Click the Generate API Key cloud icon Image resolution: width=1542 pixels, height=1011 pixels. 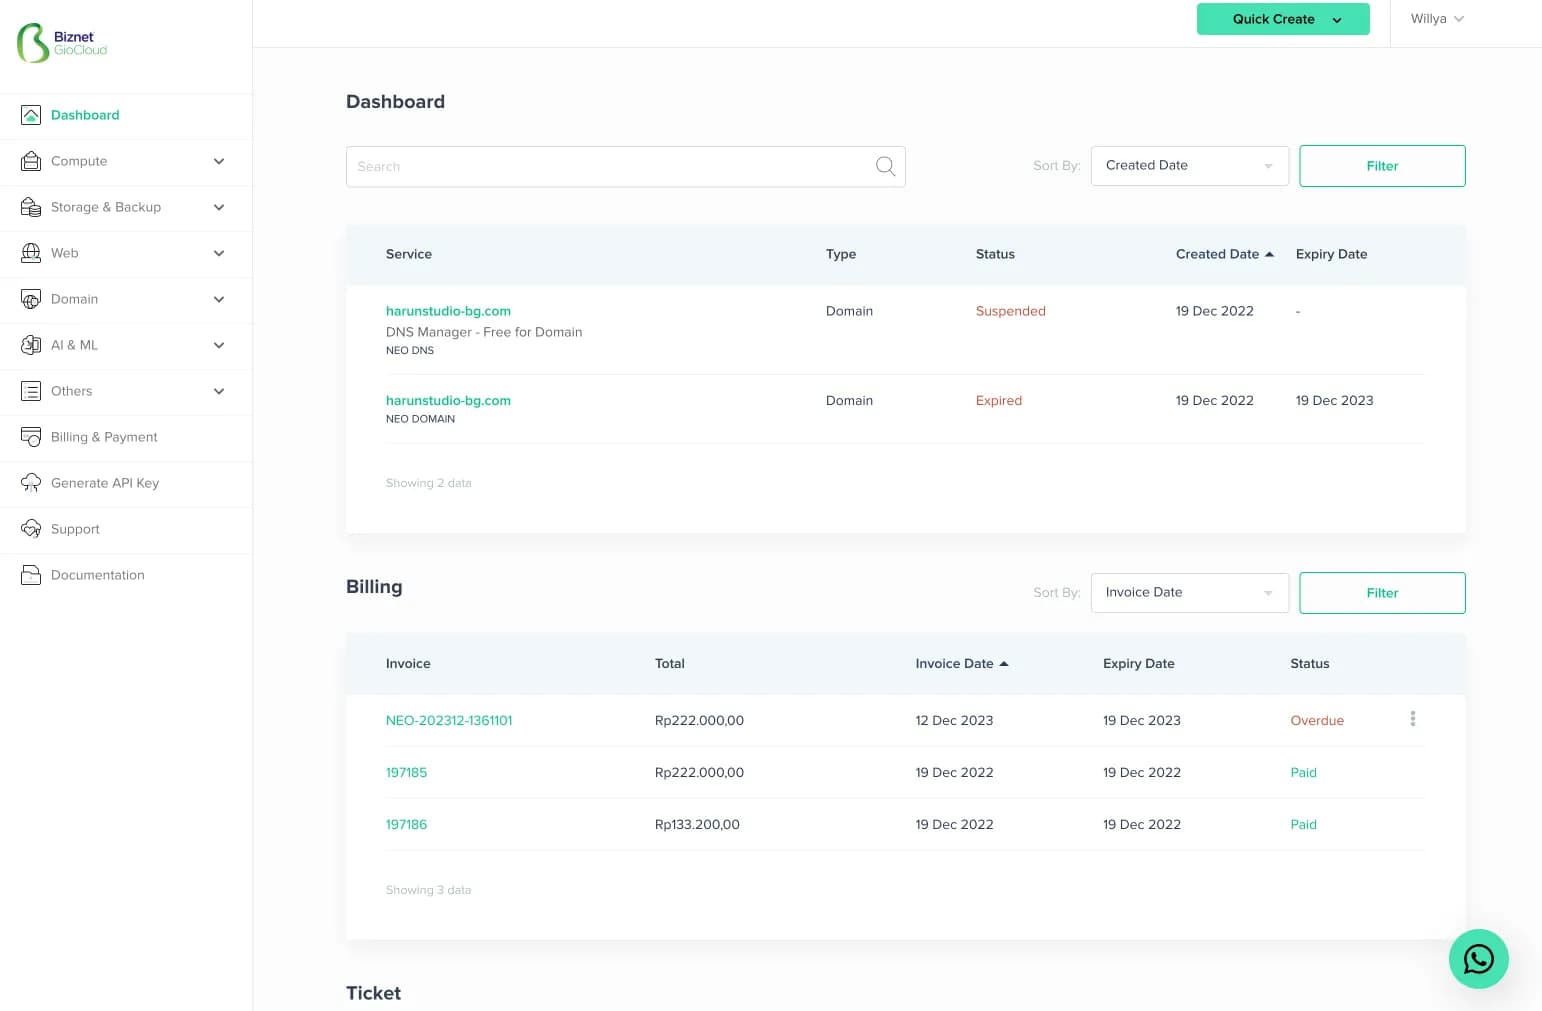[31, 483]
